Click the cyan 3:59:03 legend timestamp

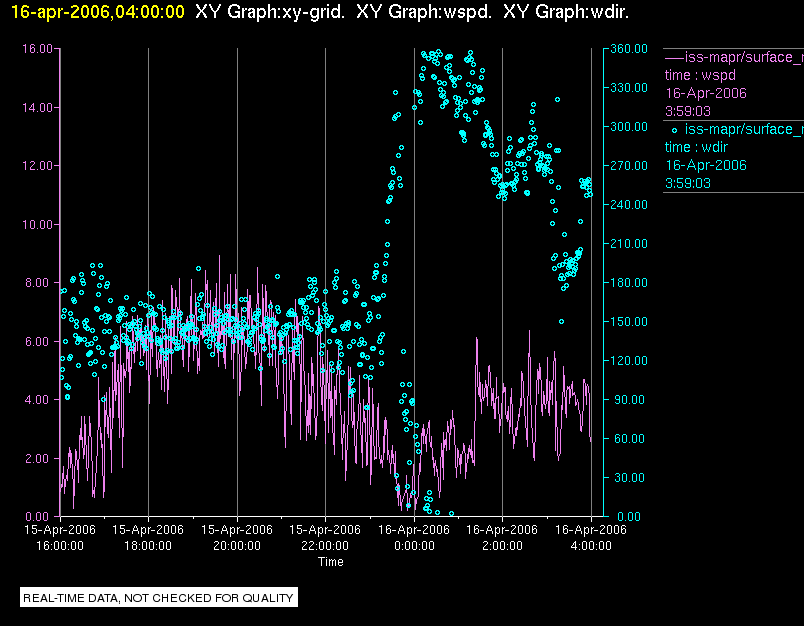point(688,184)
